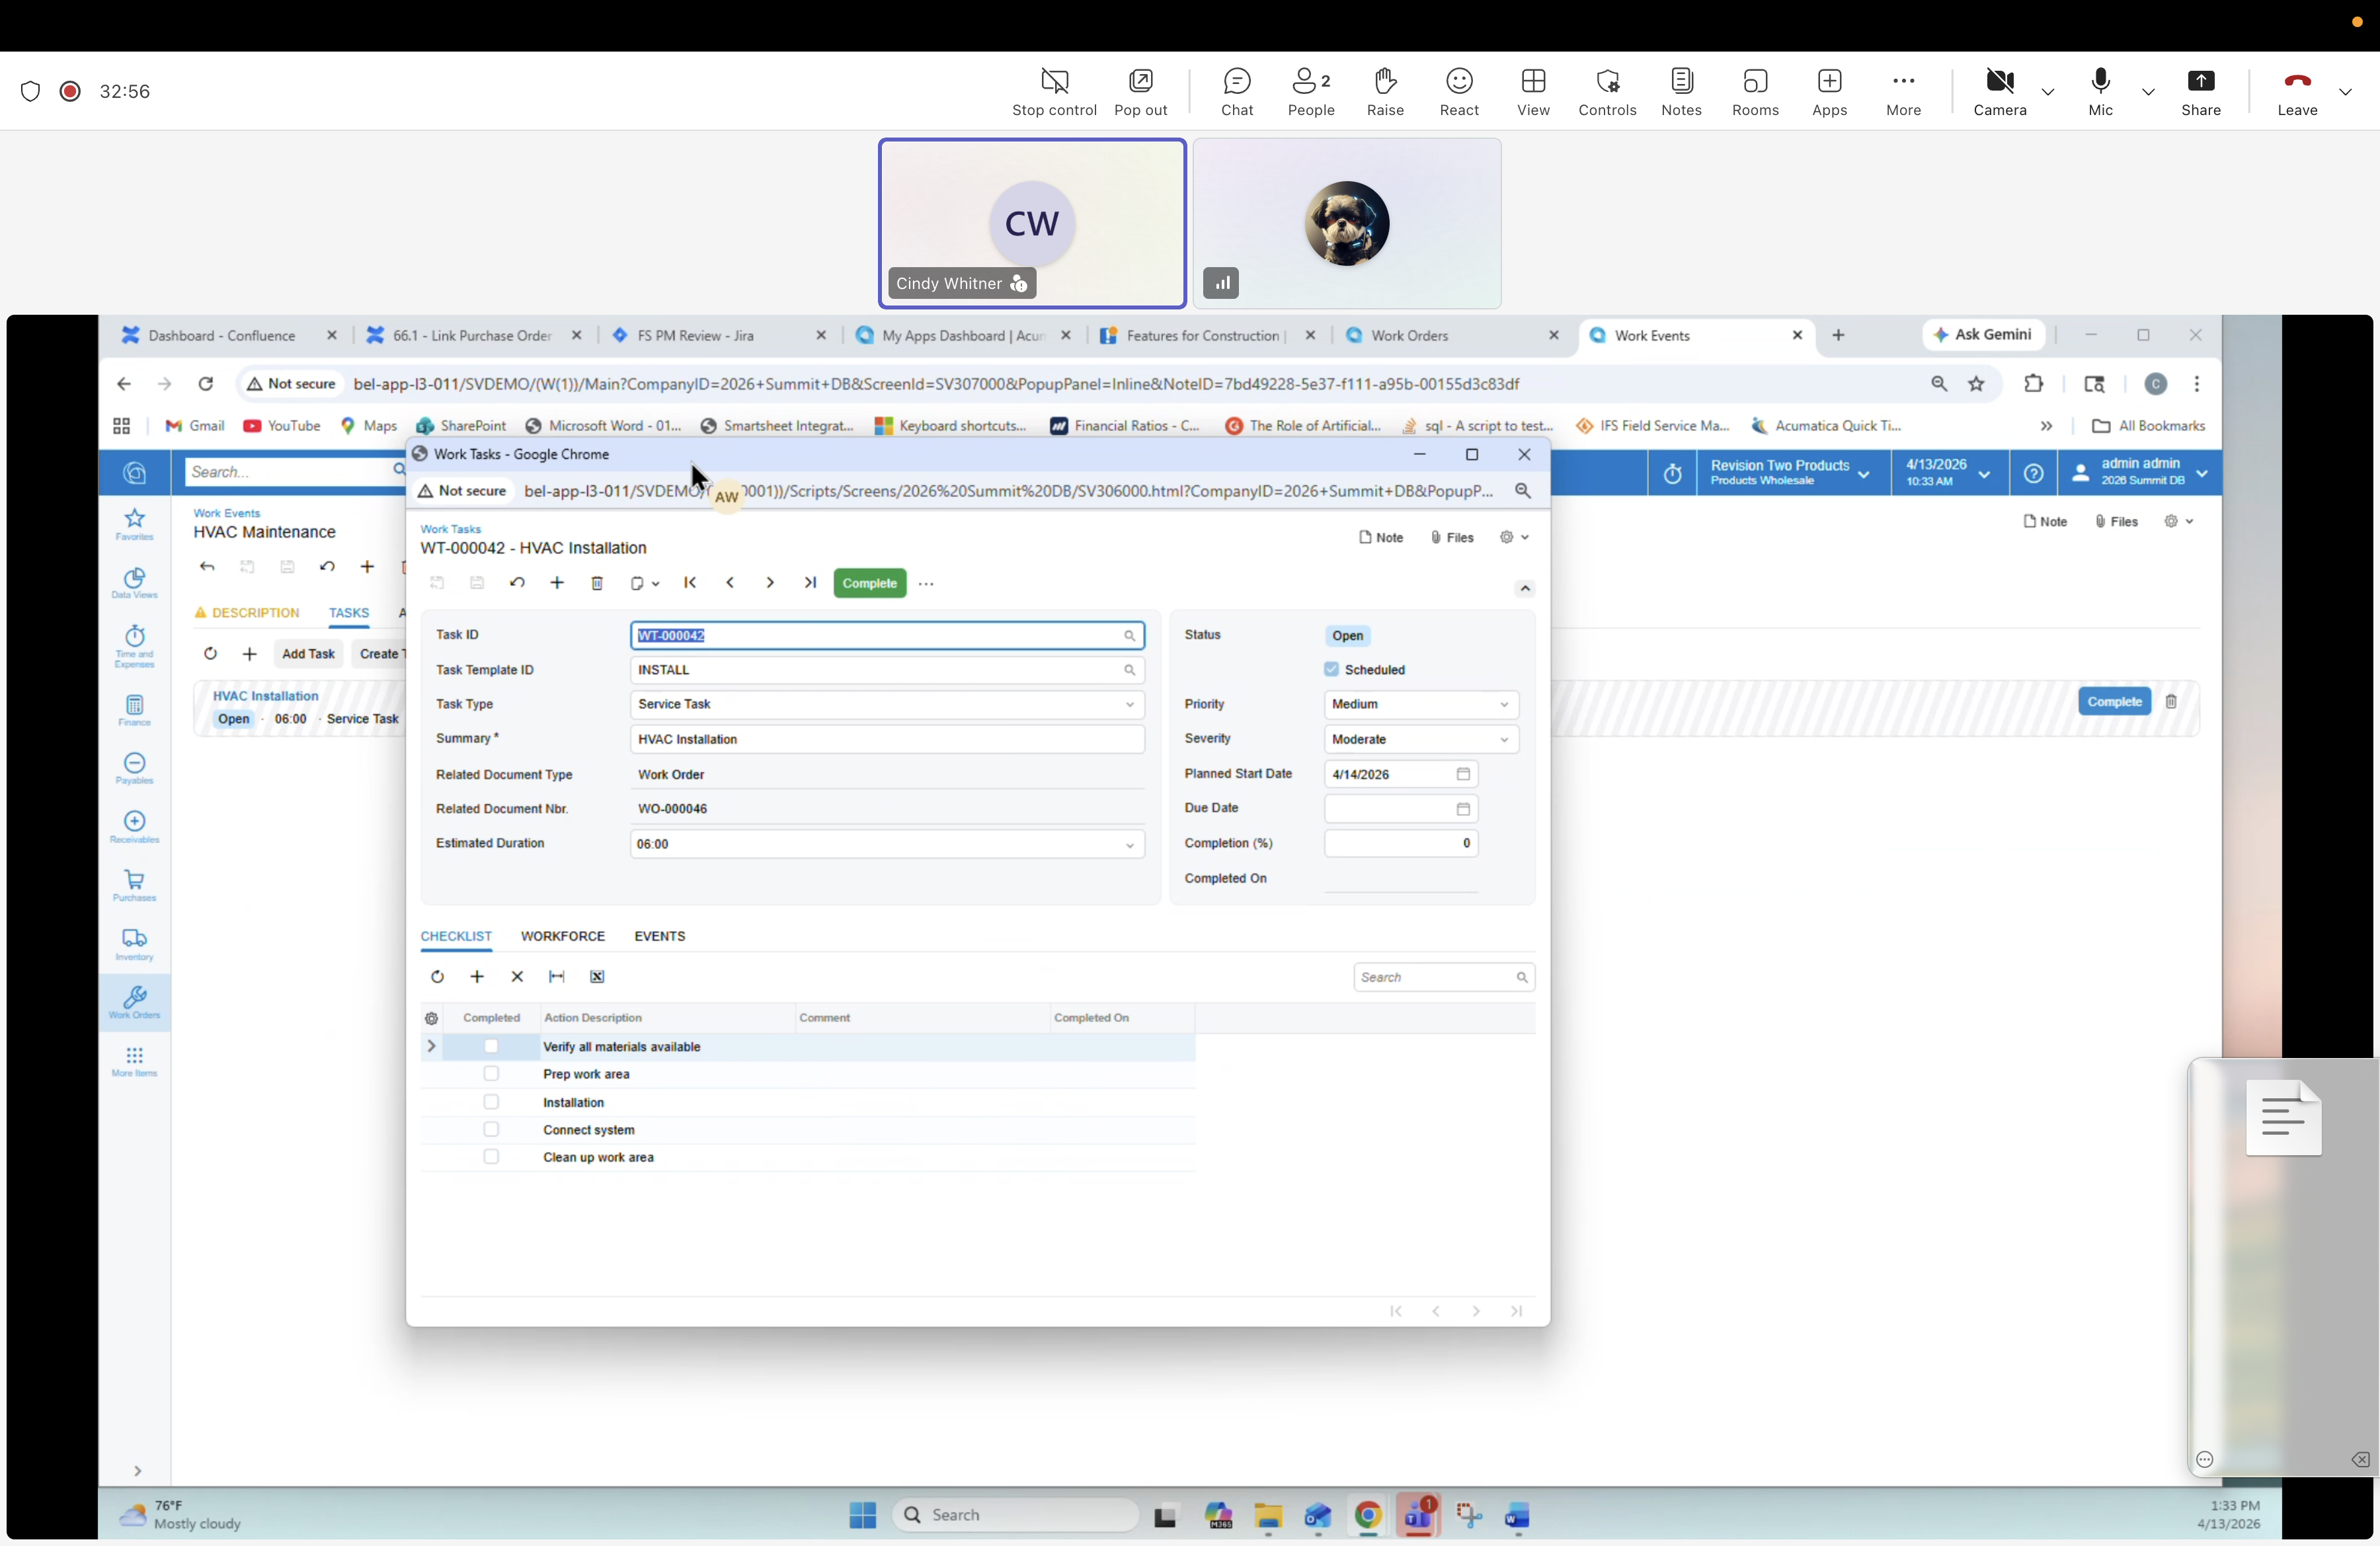Screen dimensions: 2380x1546
Task: Mark 'Clean up work area' as completed
Action: [491, 1157]
